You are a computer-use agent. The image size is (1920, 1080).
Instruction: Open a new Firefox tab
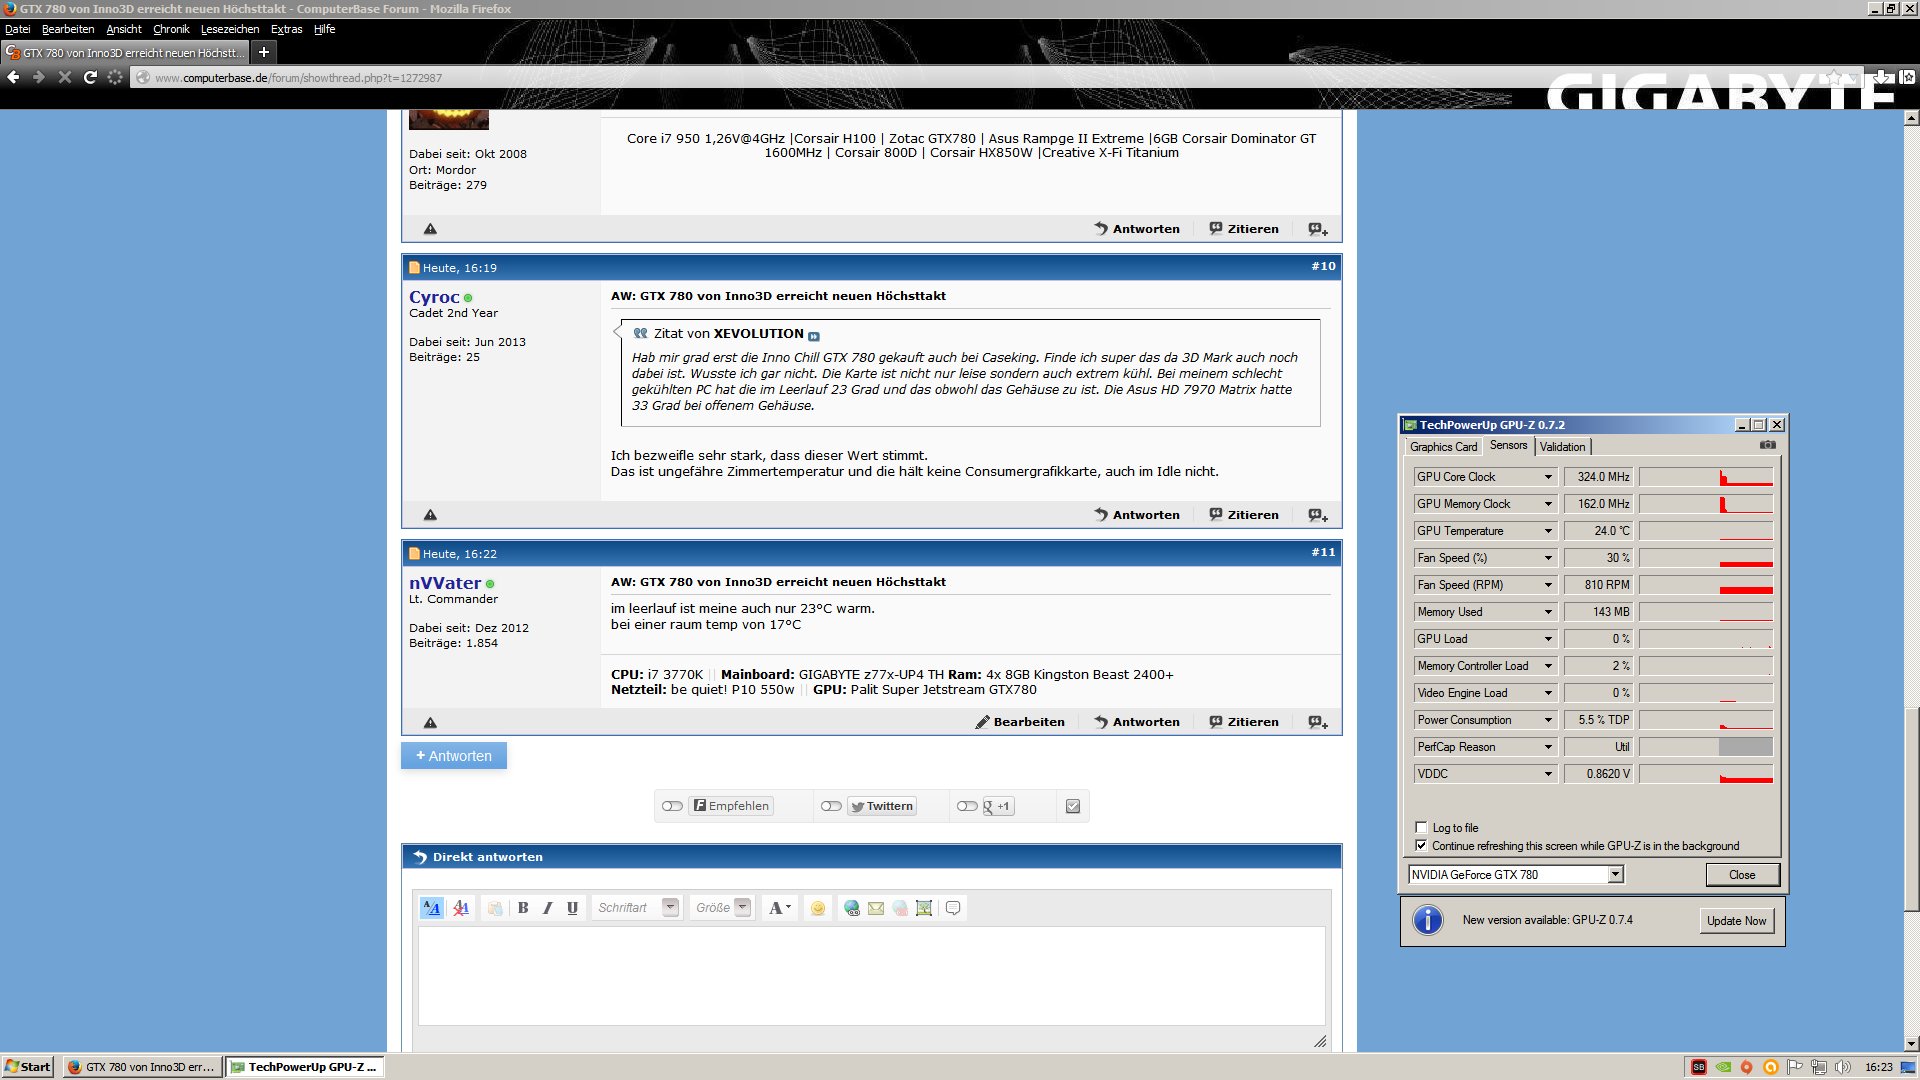[264, 52]
